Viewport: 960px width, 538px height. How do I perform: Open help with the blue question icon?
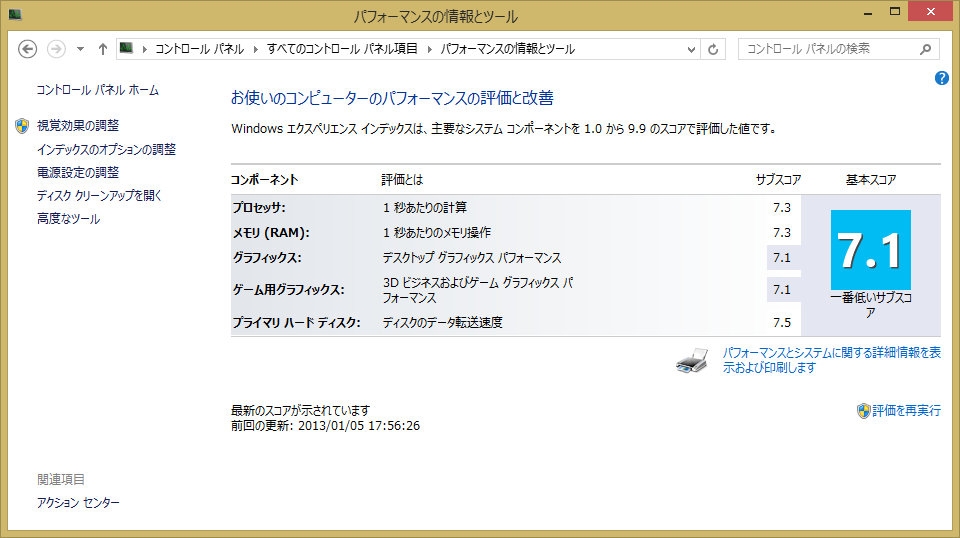tap(942, 78)
